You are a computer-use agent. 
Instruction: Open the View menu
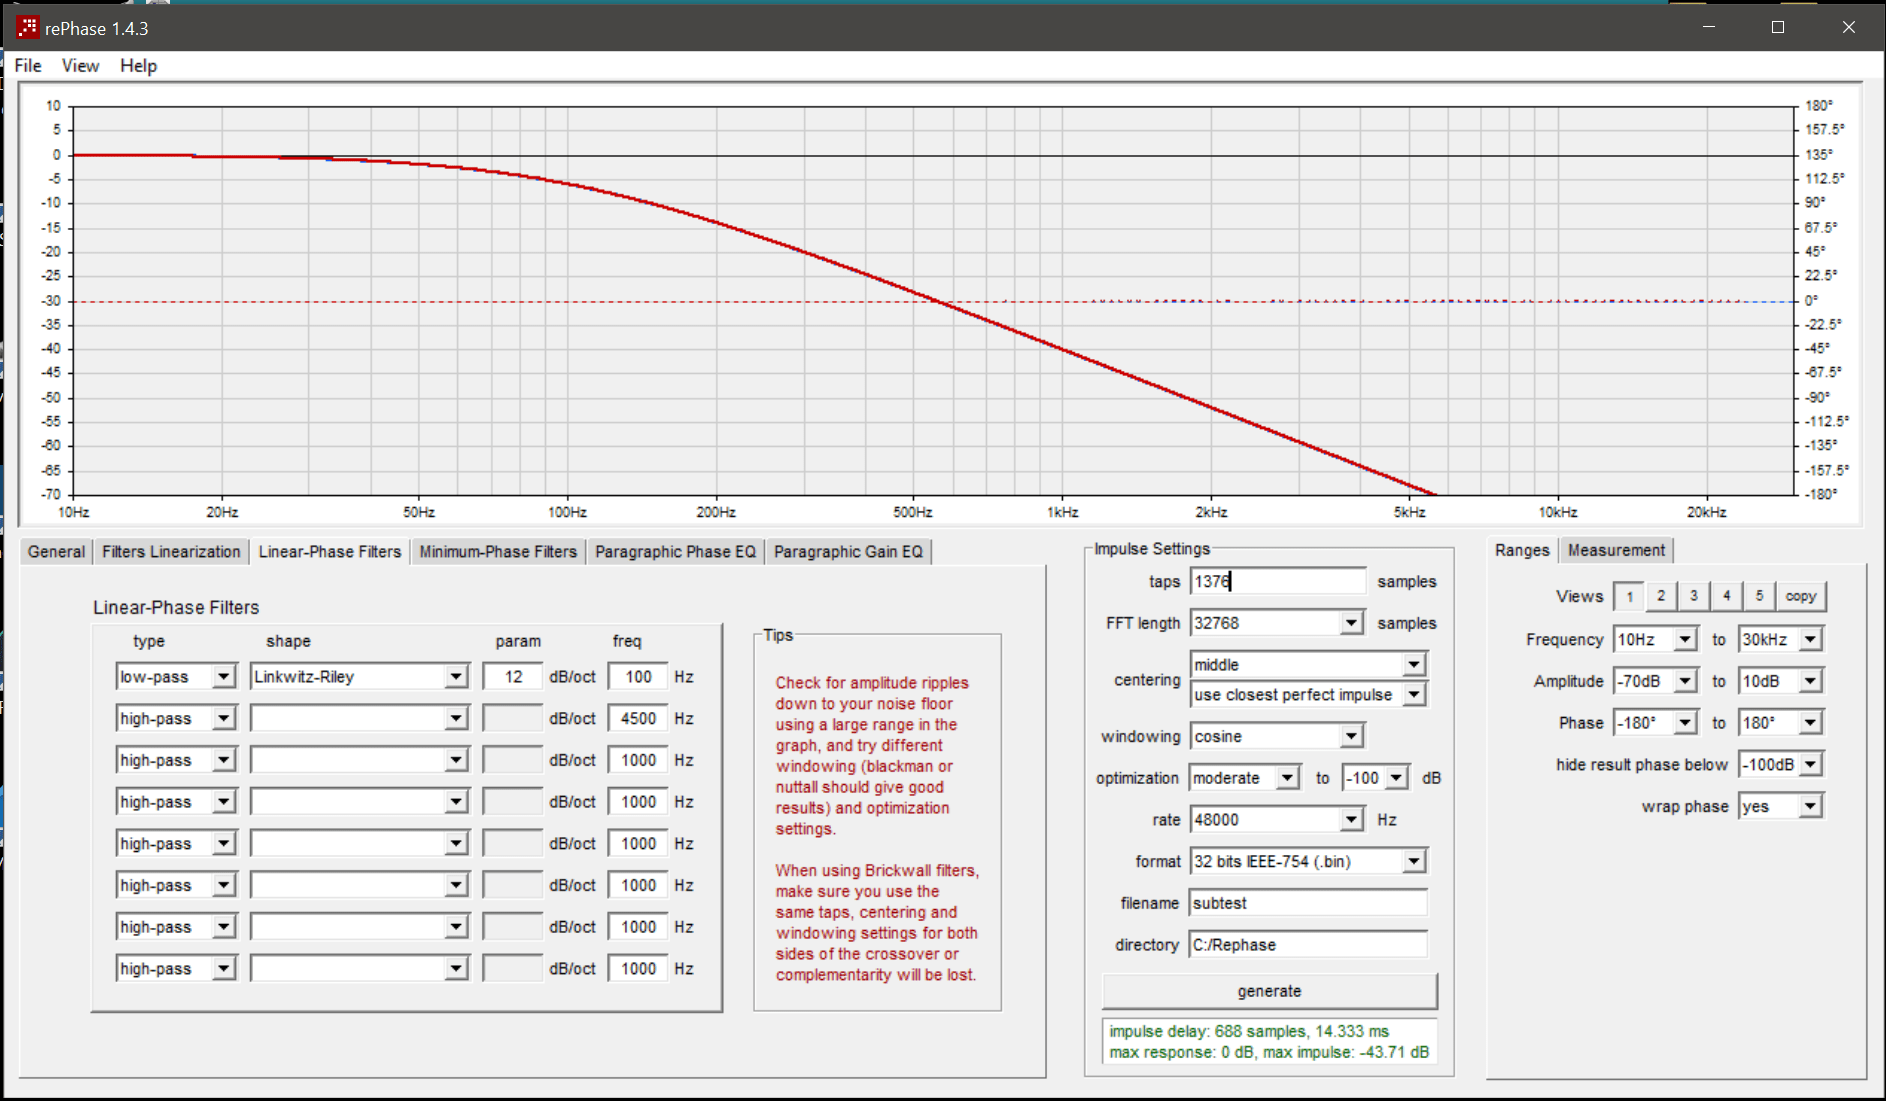pos(80,66)
